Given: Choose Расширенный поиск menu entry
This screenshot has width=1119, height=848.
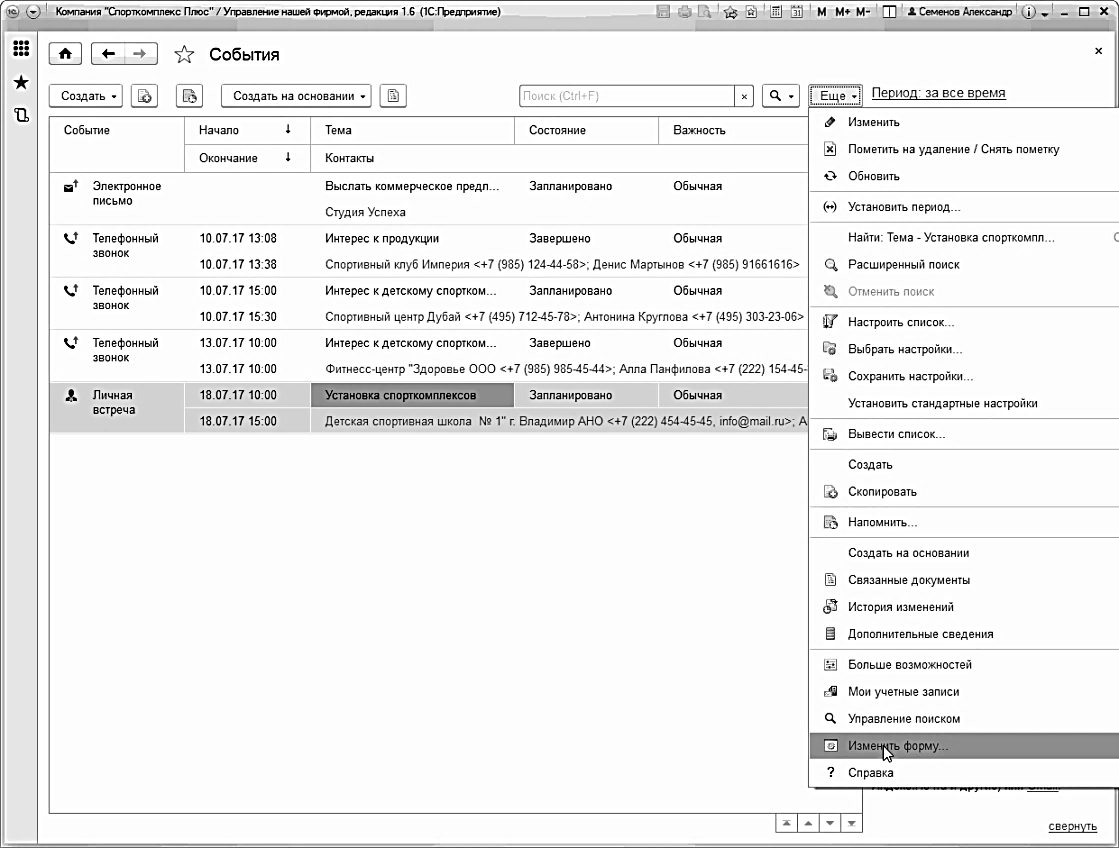Looking at the screenshot, I should tap(963, 265).
